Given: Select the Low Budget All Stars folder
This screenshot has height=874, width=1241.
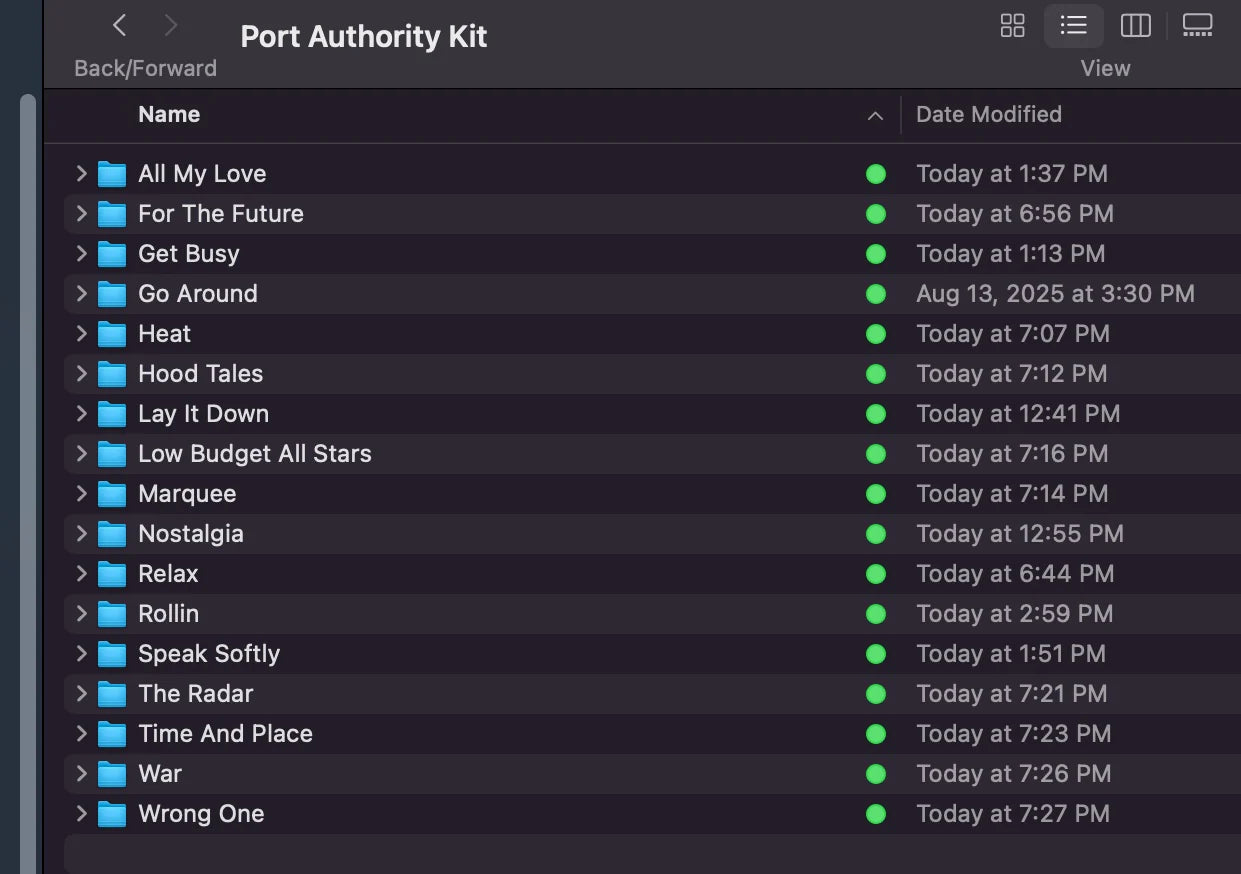Looking at the screenshot, I should coord(254,453).
